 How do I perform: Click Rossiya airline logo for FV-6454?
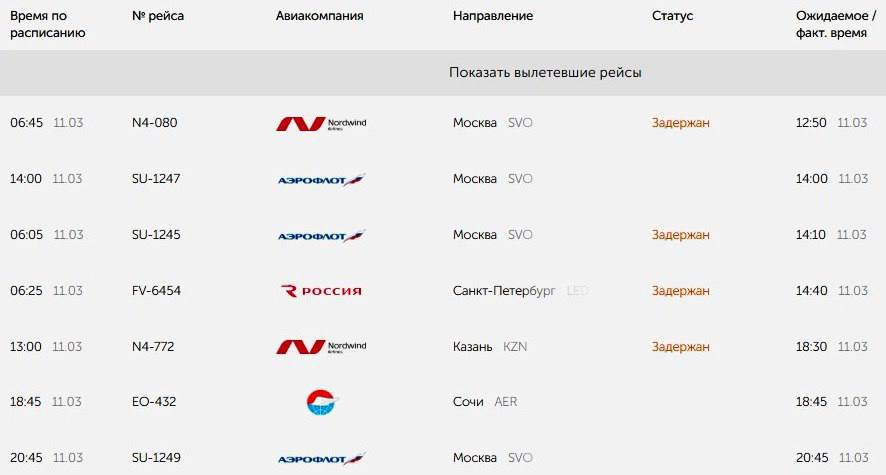tap(321, 291)
